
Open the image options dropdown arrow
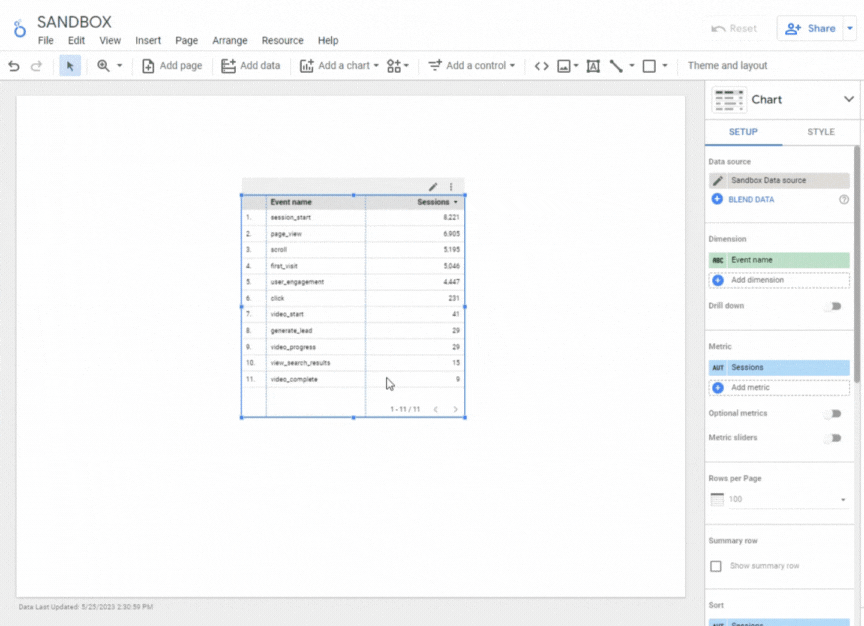click(x=576, y=66)
